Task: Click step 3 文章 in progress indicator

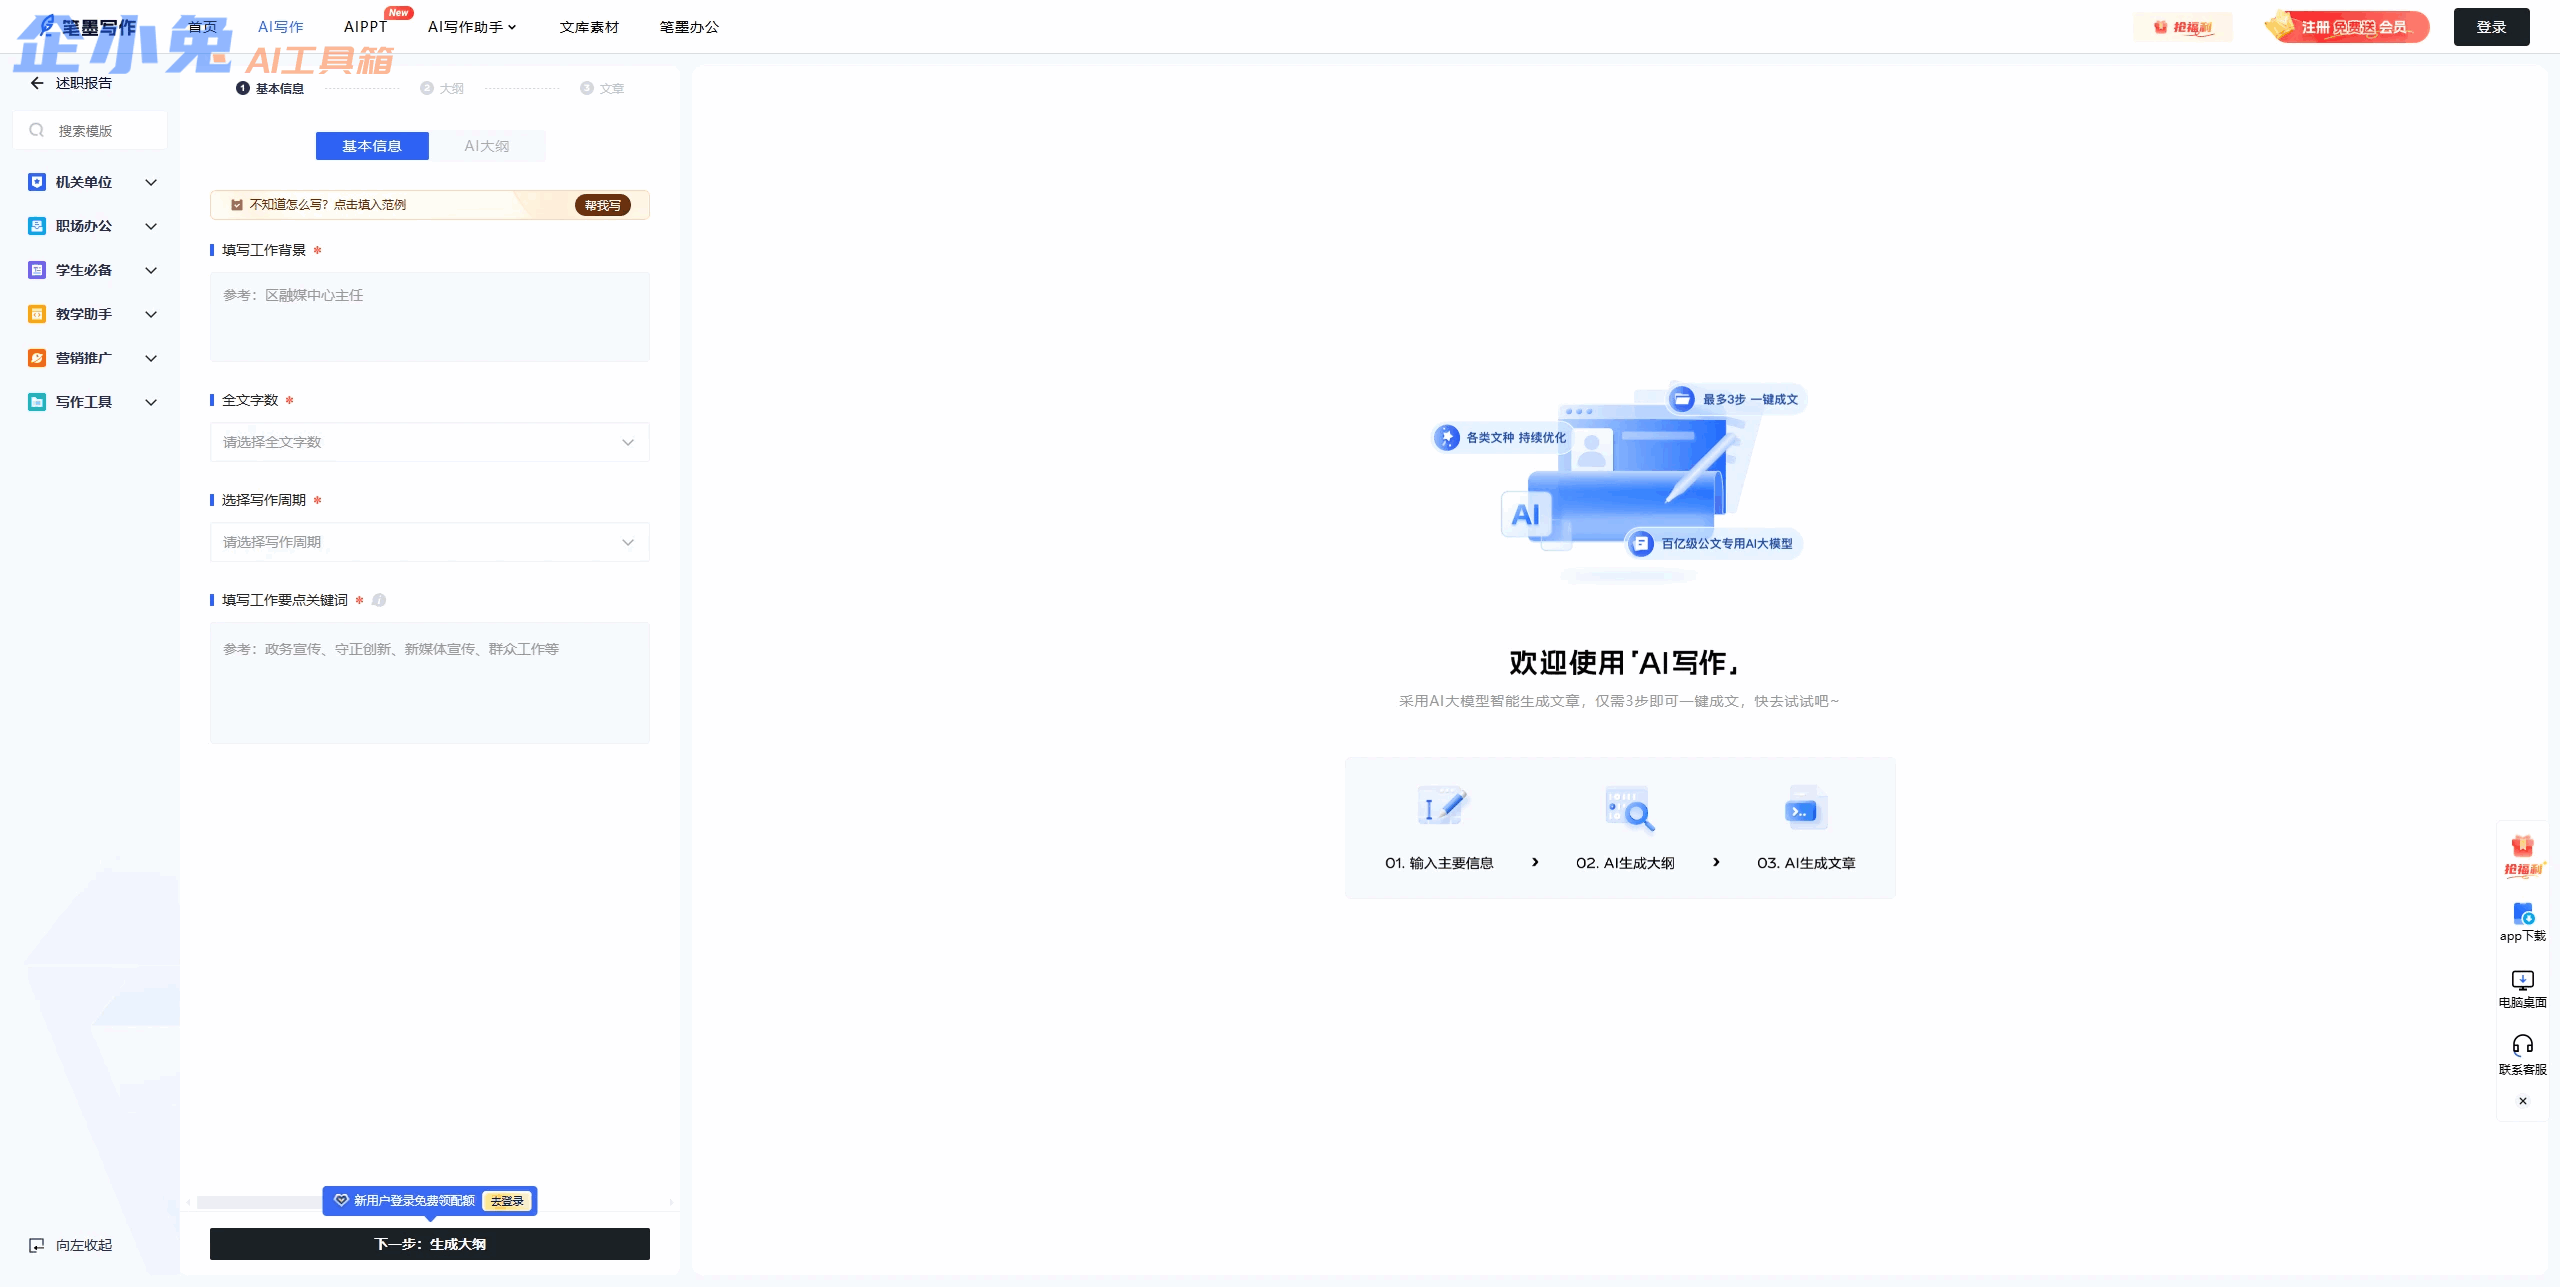Action: tap(602, 88)
